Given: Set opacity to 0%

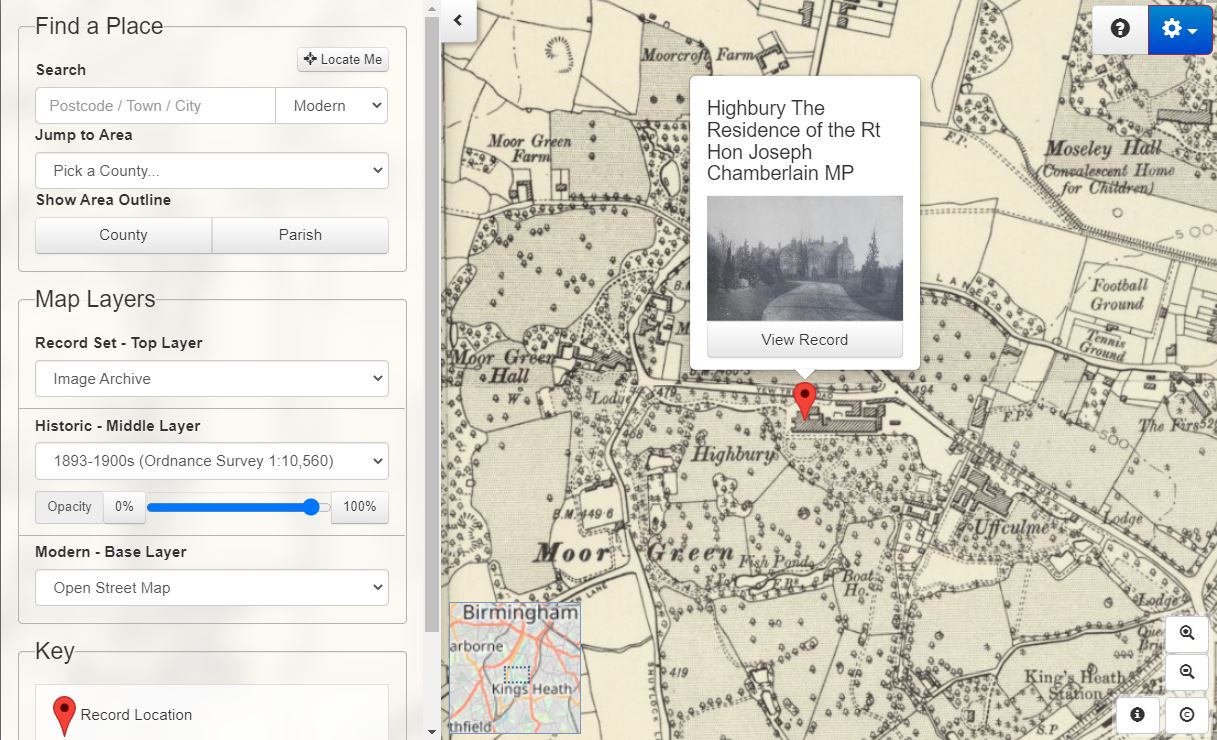Looking at the screenshot, I should 124,507.
